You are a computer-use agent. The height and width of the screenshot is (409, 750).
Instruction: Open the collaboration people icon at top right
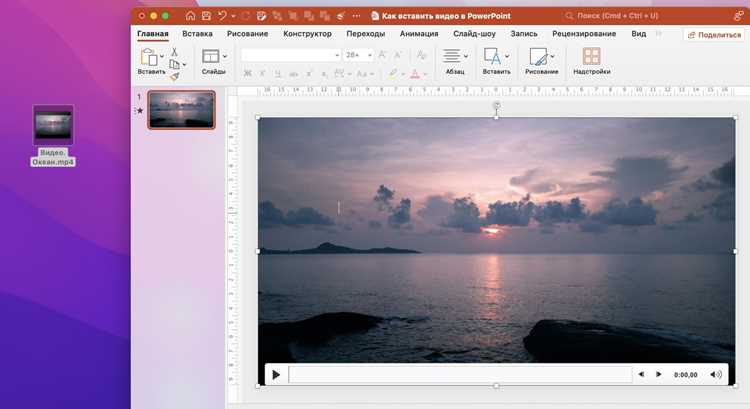tap(739, 16)
